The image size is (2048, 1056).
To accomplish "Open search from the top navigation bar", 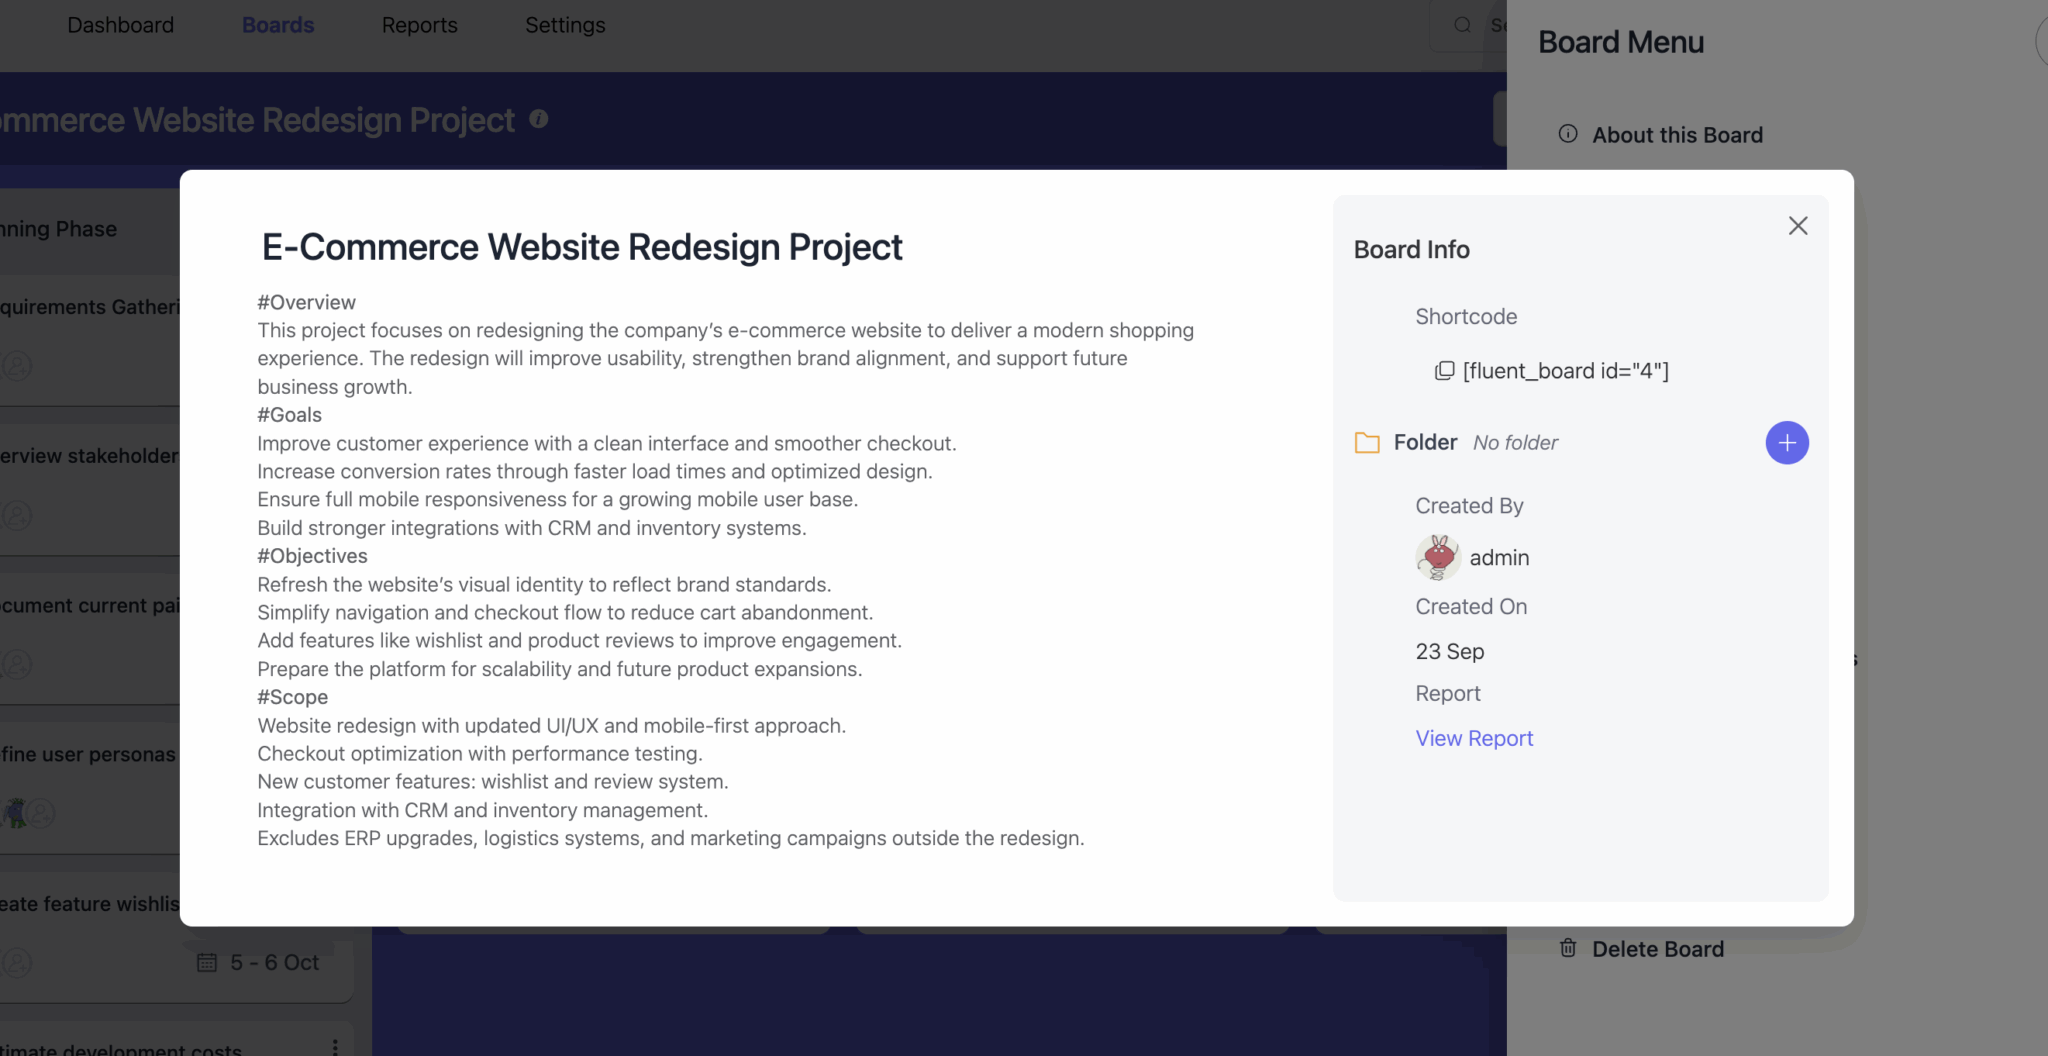I will [1463, 24].
